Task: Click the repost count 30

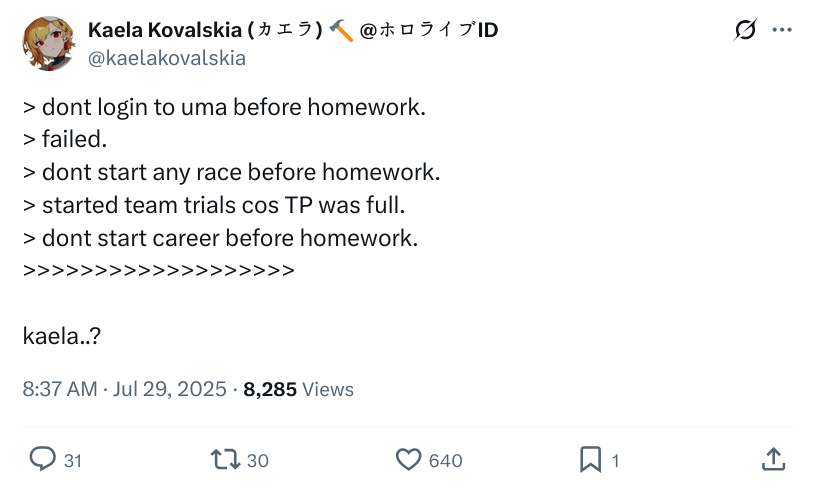Action: (x=257, y=460)
